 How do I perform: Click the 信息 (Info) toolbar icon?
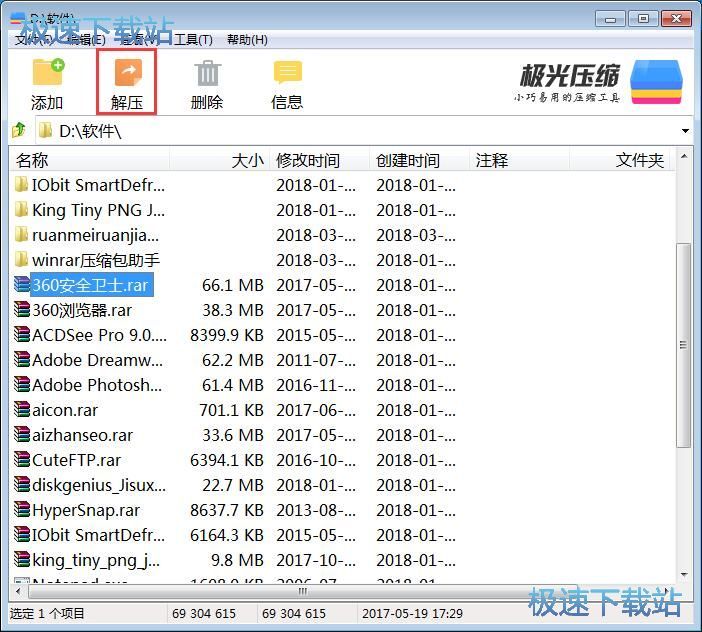pos(287,73)
